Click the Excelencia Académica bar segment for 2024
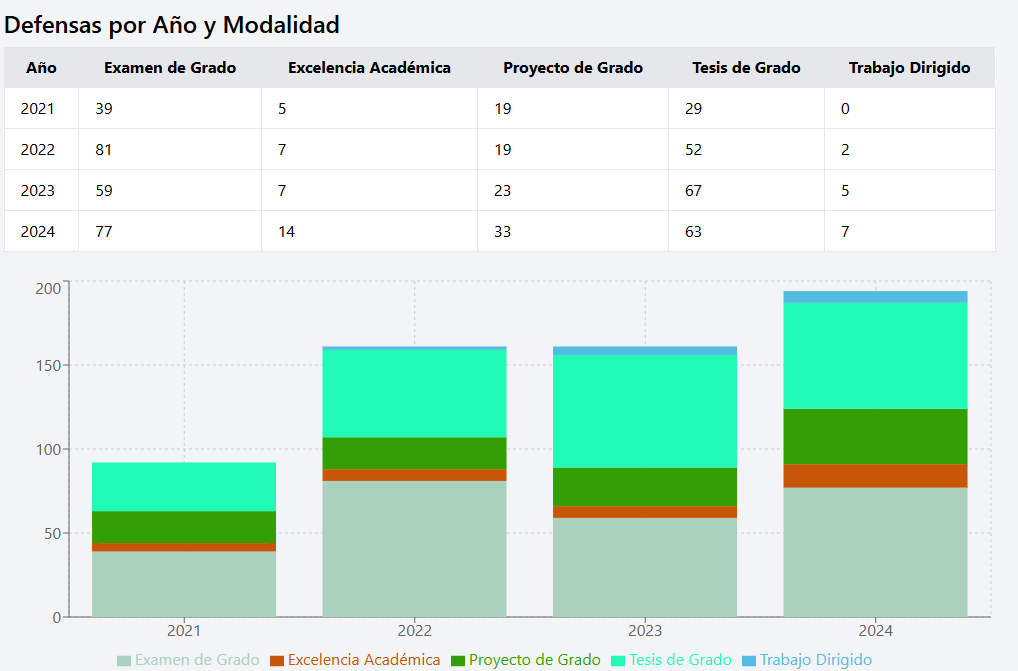This screenshot has height=671, width=1018. (x=875, y=476)
